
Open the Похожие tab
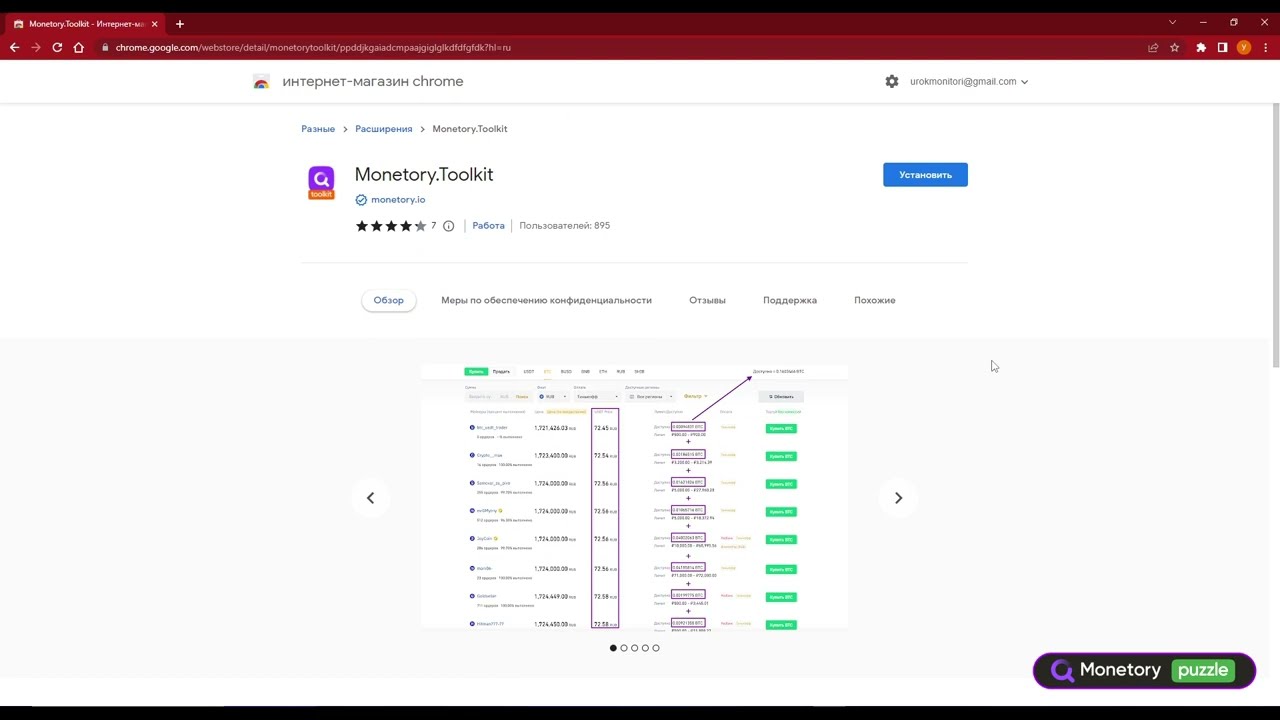[875, 300]
